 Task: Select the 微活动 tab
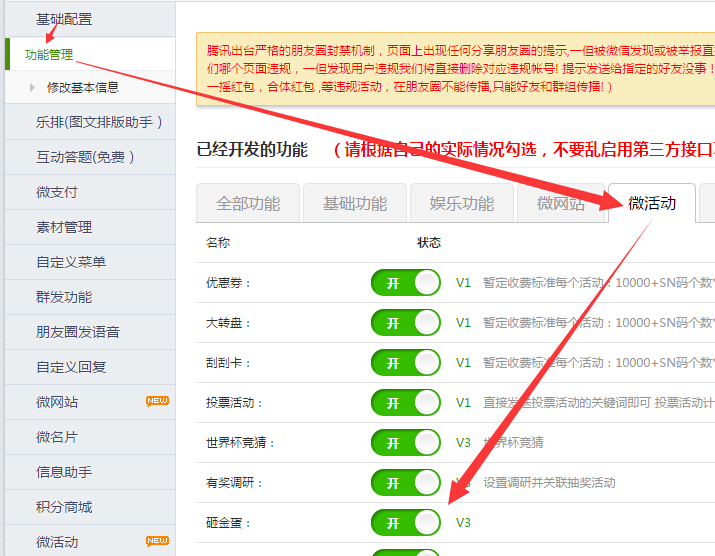[x=652, y=203]
